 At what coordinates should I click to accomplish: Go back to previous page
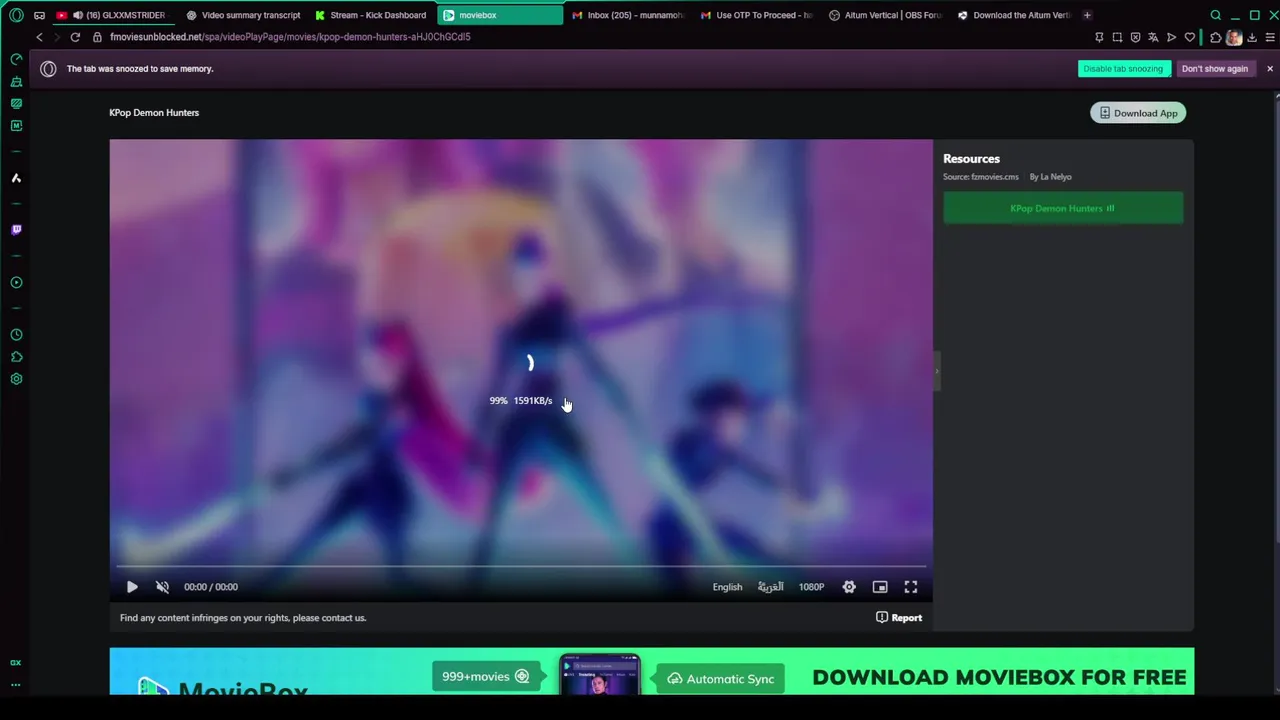click(x=39, y=37)
